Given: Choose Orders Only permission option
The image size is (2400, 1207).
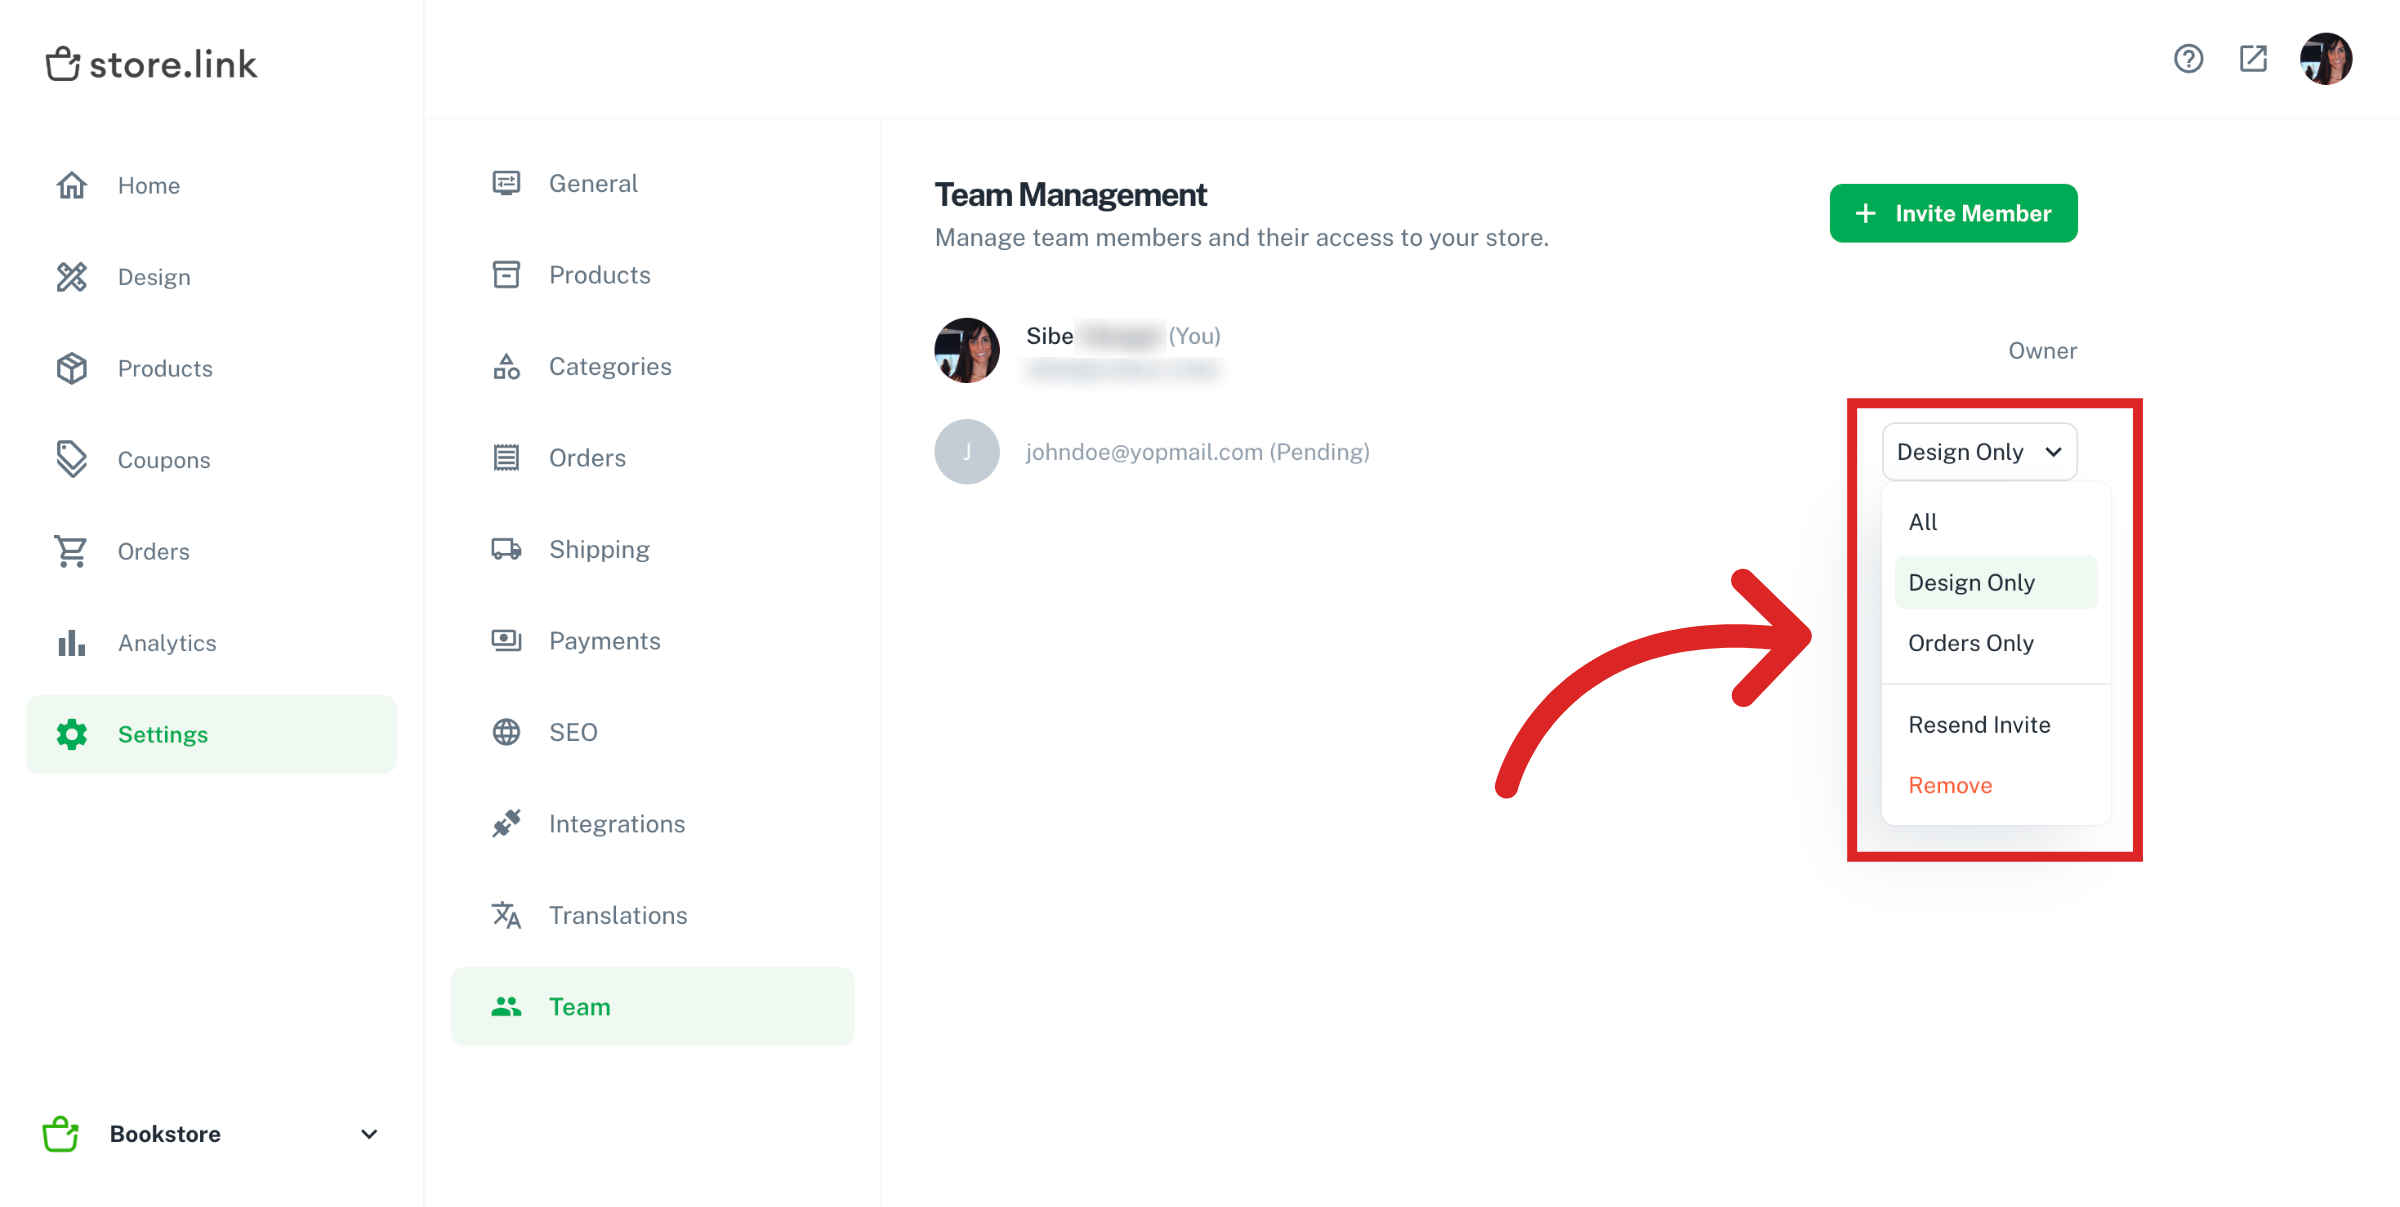Looking at the screenshot, I should point(1971,642).
